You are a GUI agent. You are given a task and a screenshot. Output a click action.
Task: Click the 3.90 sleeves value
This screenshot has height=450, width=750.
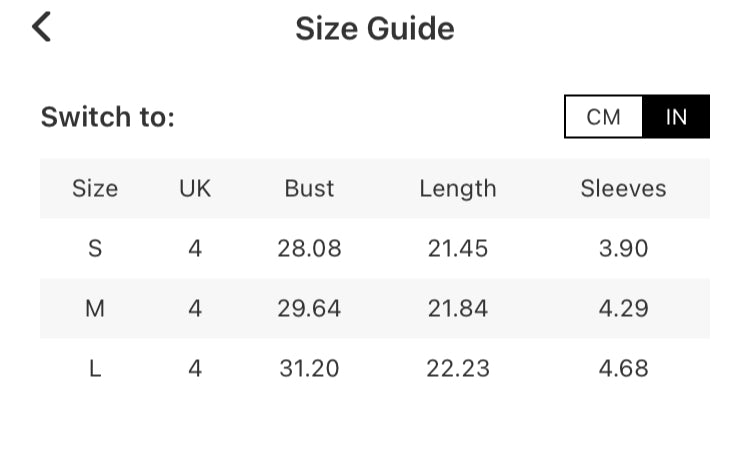pos(623,248)
